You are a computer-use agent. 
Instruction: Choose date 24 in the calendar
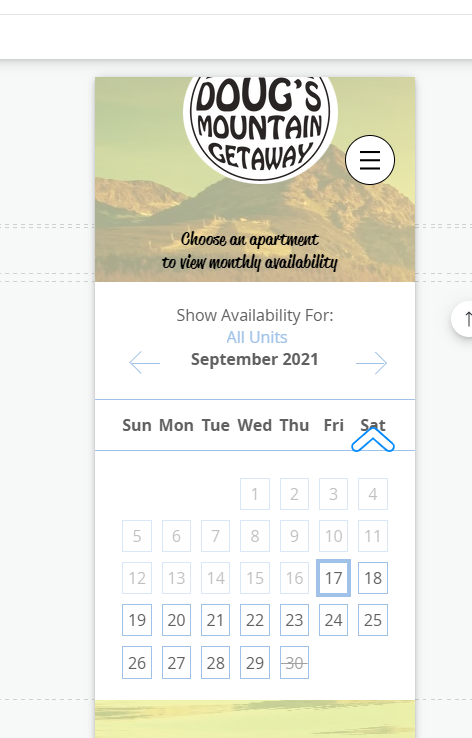click(333, 620)
